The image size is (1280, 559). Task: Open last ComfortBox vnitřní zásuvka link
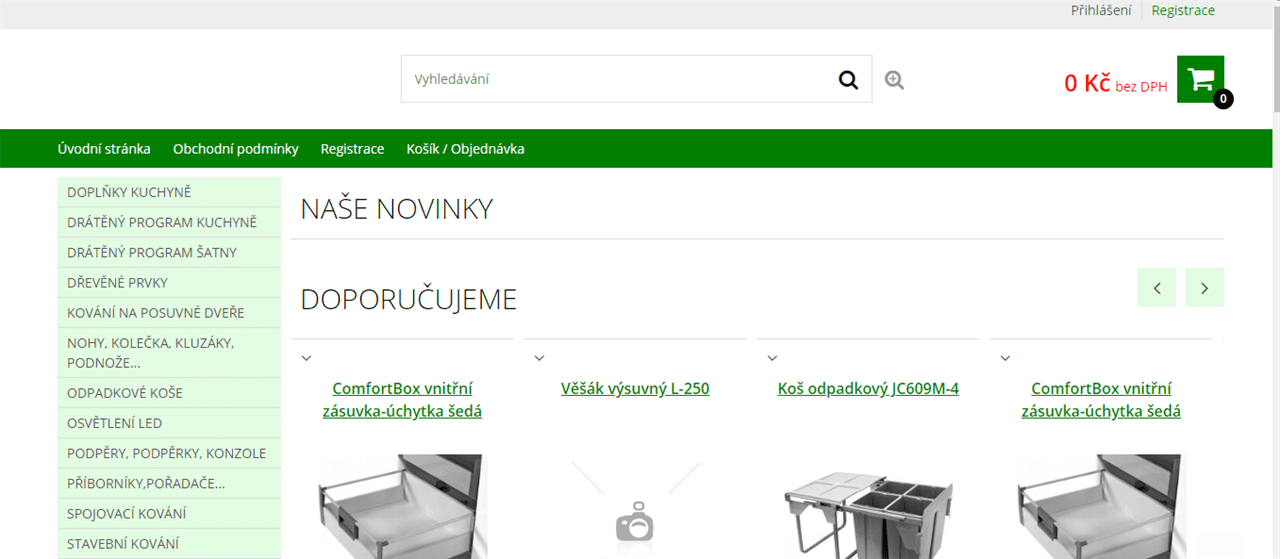(x=1101, y=399)
